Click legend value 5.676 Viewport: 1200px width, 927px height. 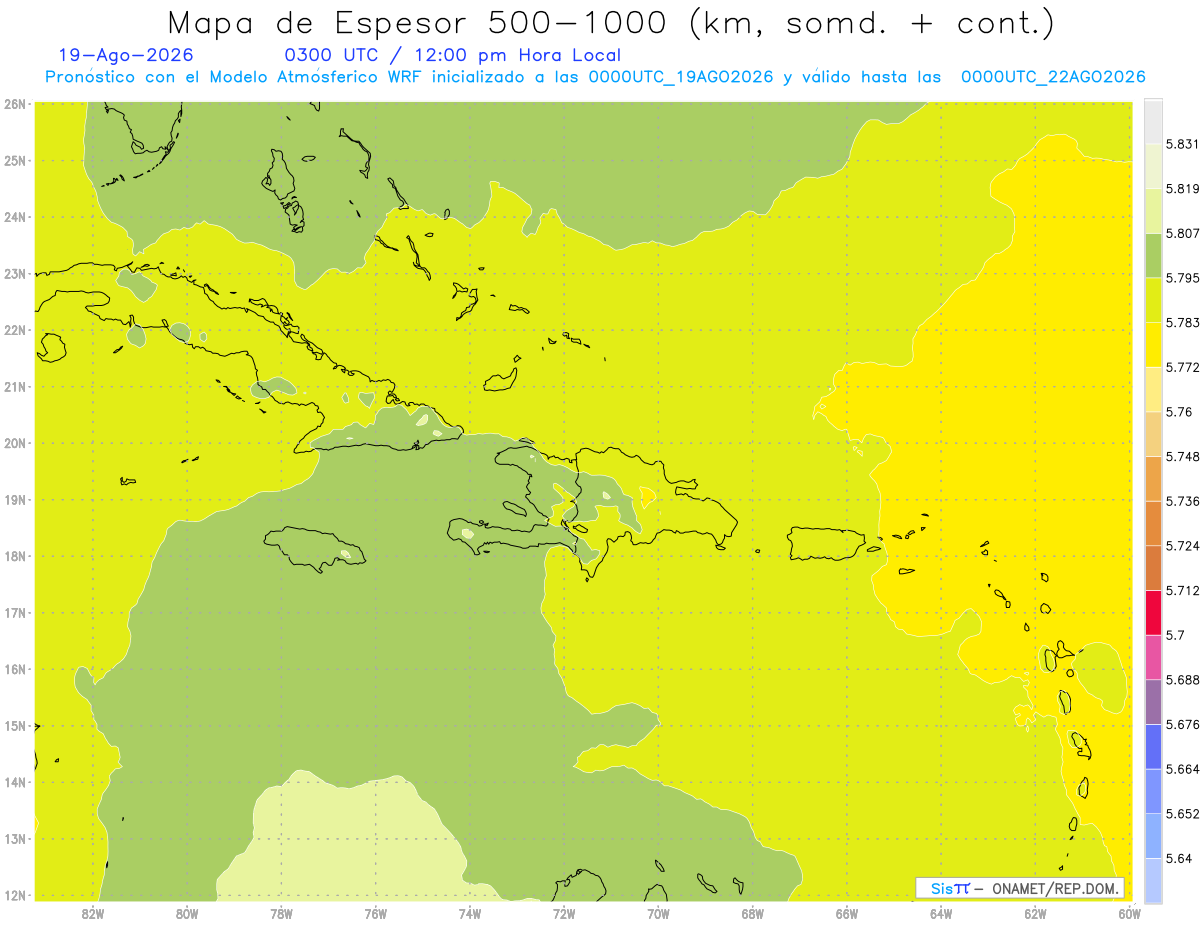(x=1182, y=724)
